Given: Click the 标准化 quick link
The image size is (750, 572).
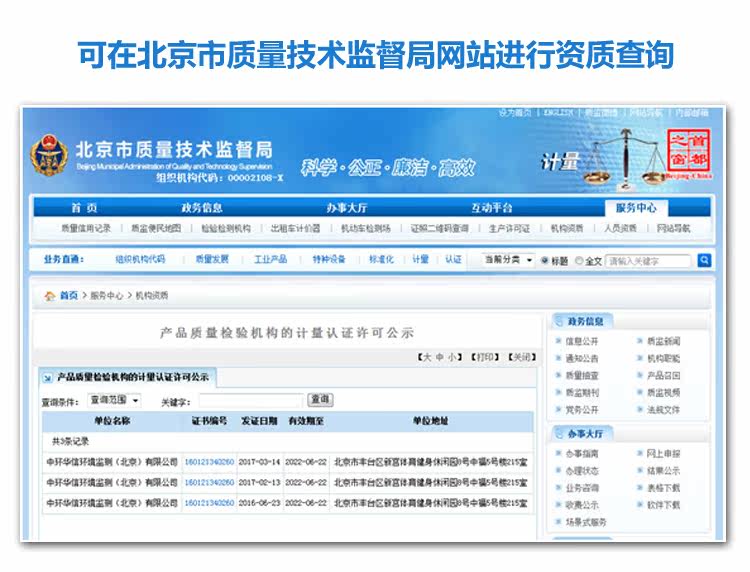Looking at the screenshot, I should click(381, 259).
